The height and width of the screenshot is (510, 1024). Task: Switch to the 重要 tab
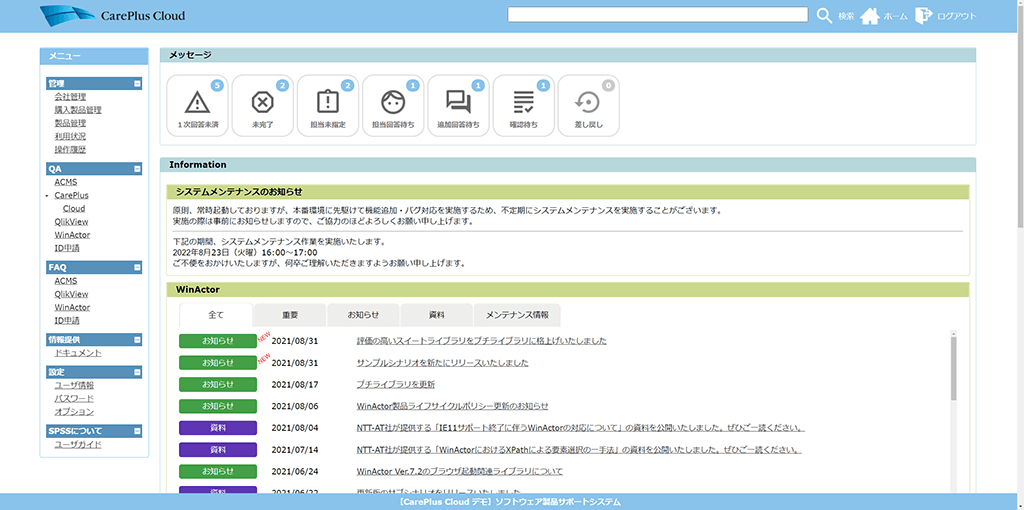[290, 315]
